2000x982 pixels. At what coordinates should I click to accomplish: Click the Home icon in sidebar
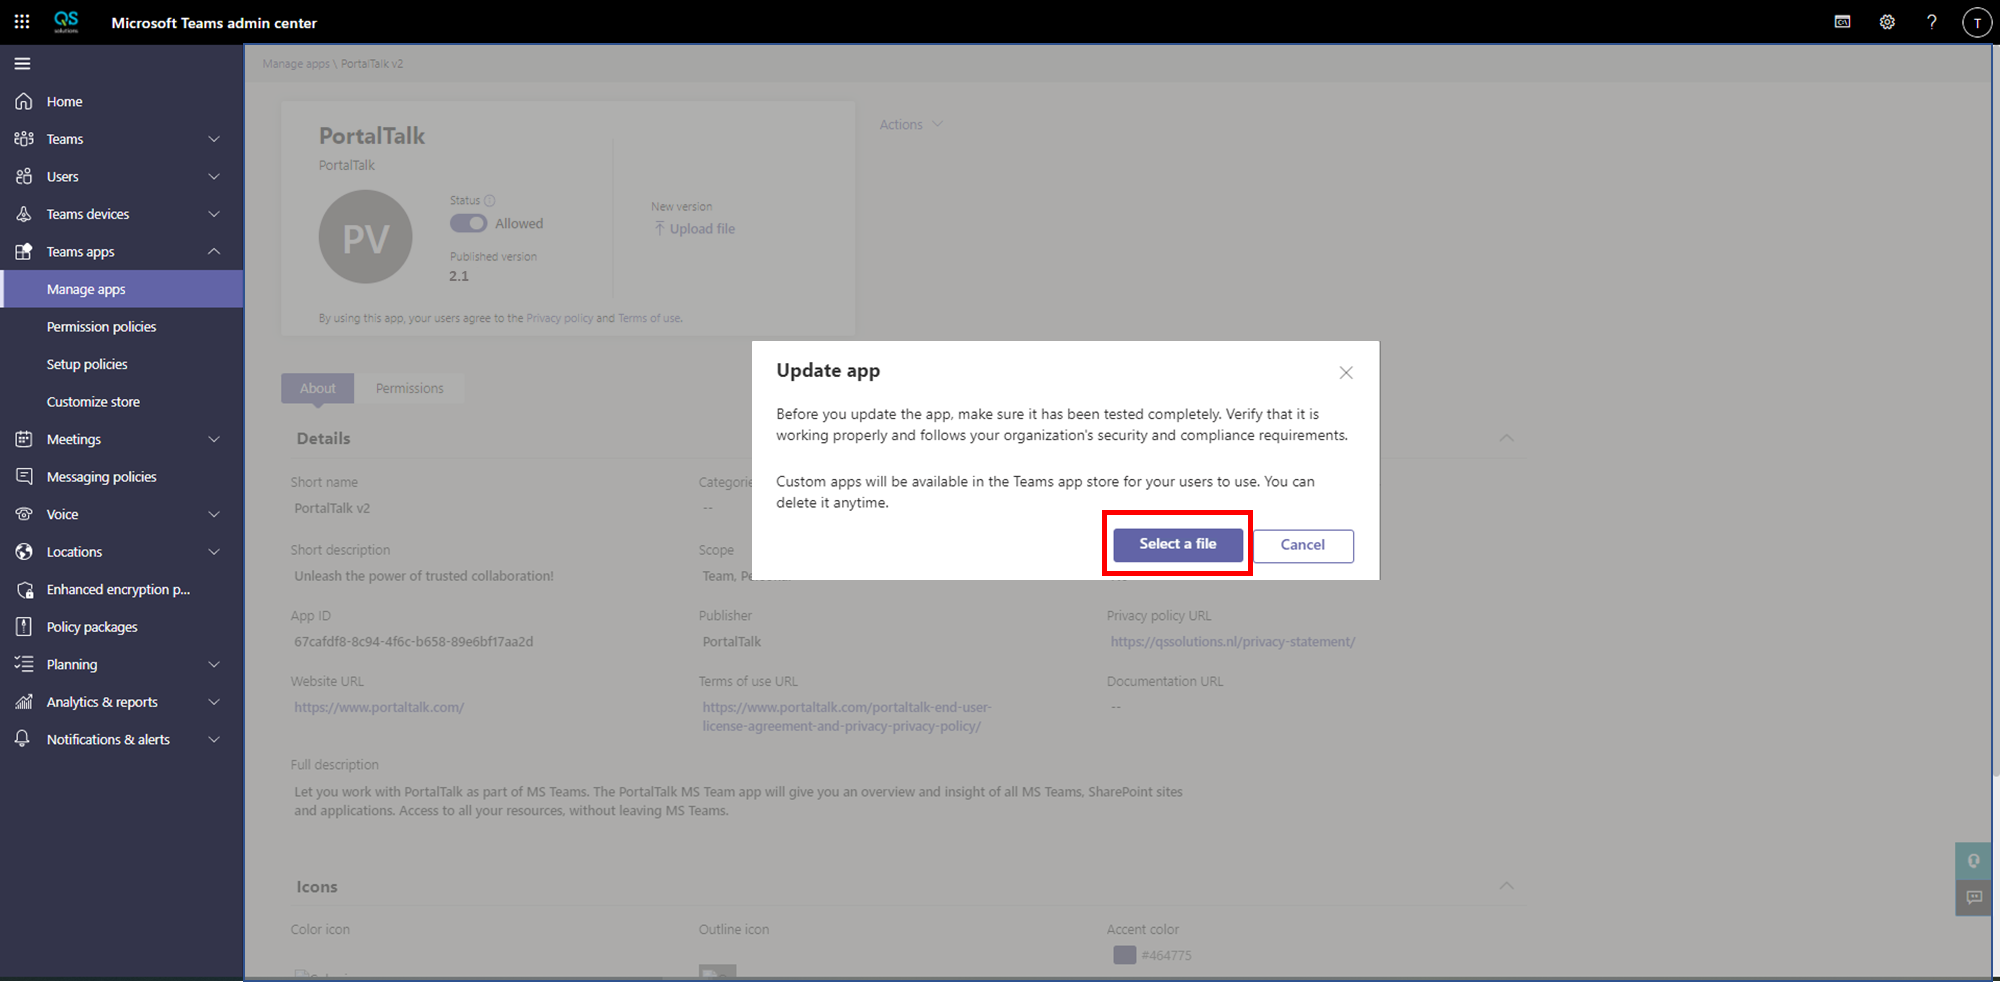coord(24,101)
